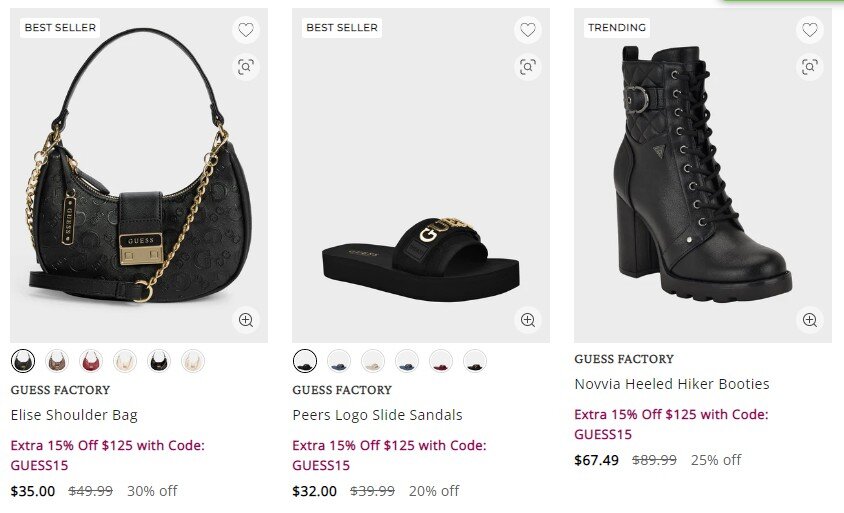
Task: Favorite the Peers Logo Slide Sandals
Action: coord(528,30)
